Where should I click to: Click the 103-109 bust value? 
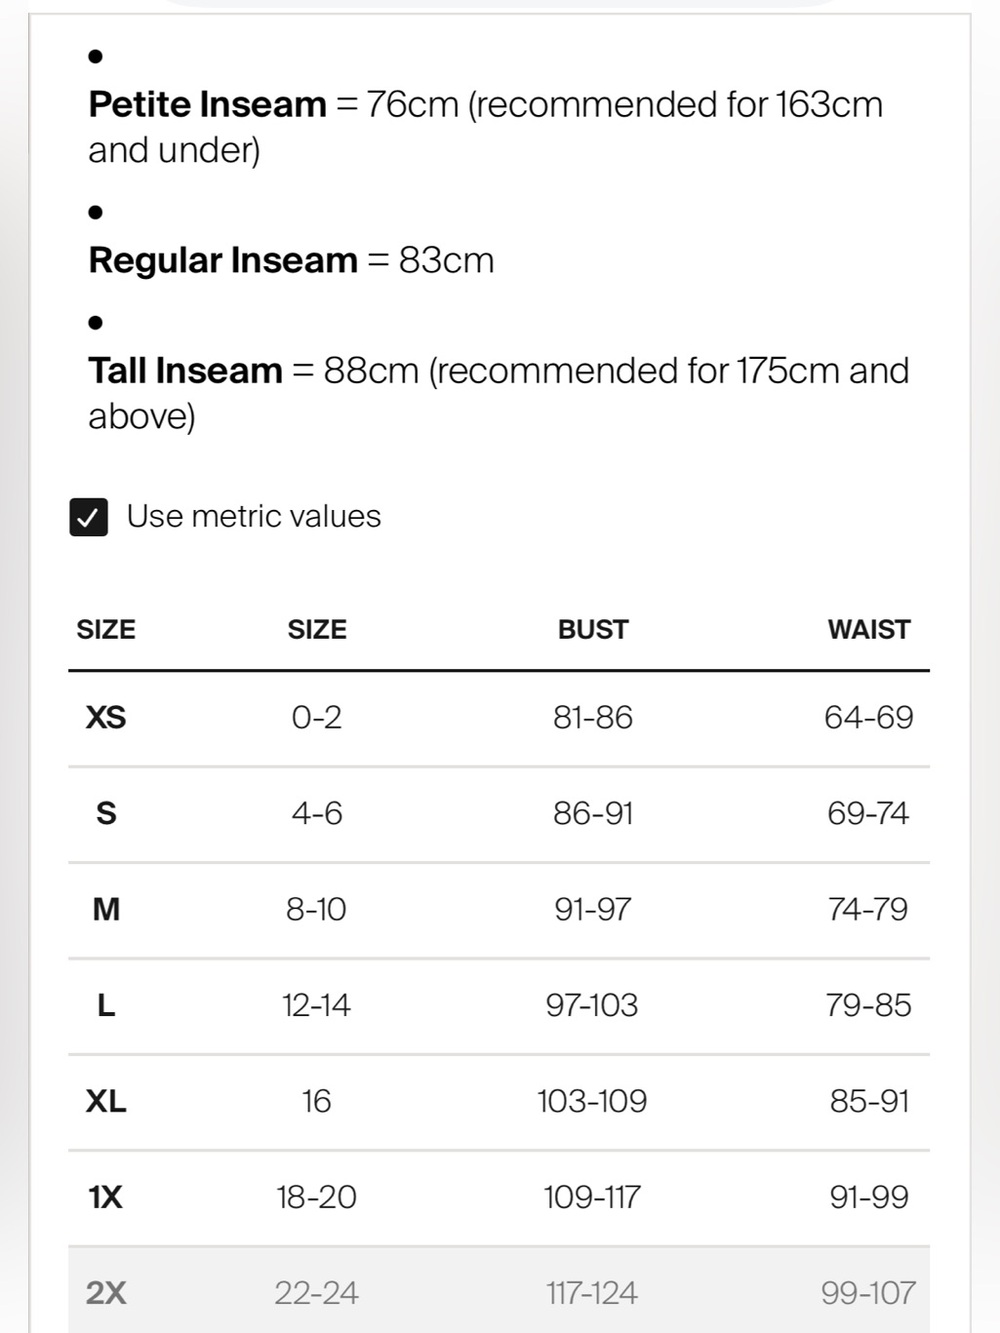tap(592, 1101)
